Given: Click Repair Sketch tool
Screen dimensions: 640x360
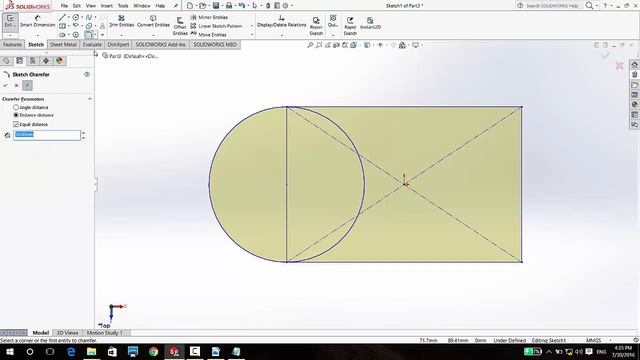Looking at the screenshot, I should pos(316,26).
